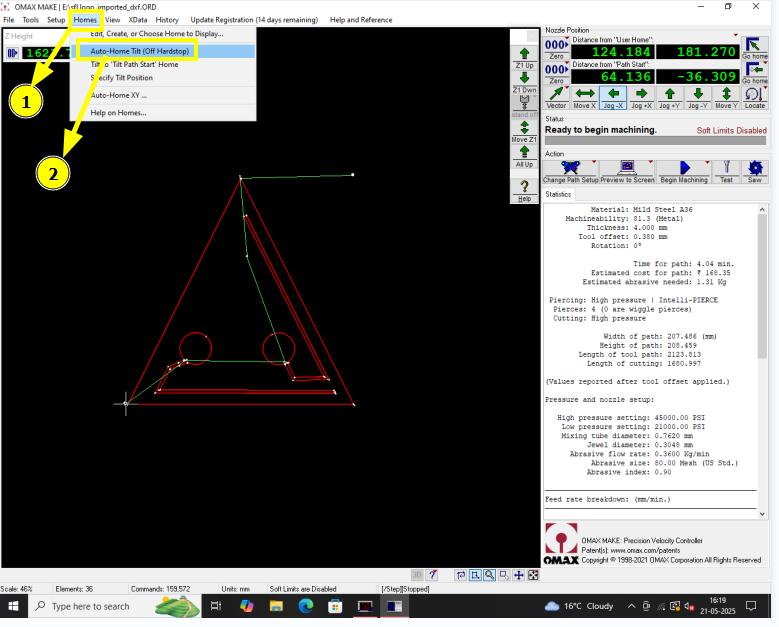Open Microsoft Edge from taskbar
779x627 pixels.
306,606
